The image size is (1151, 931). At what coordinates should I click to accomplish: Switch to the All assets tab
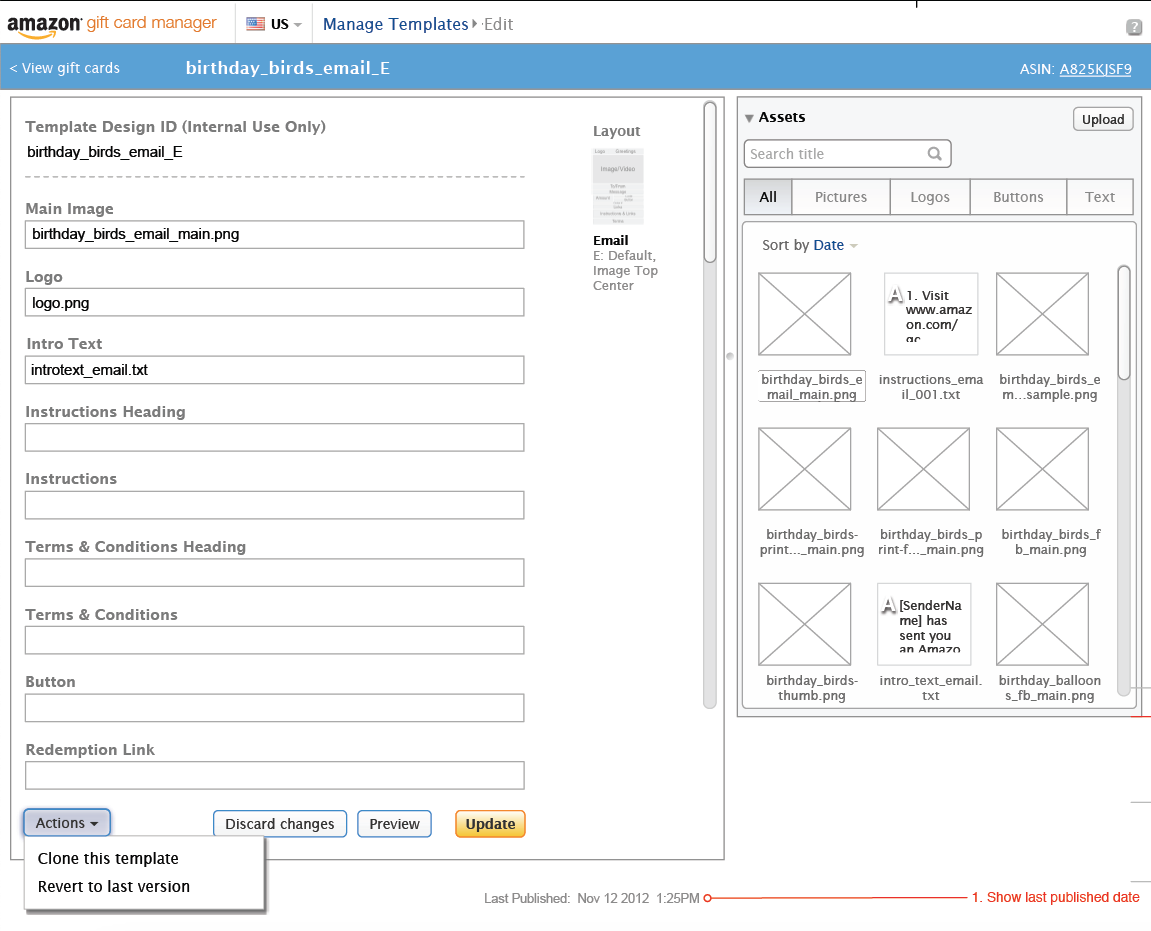click(x=768, y=197)
